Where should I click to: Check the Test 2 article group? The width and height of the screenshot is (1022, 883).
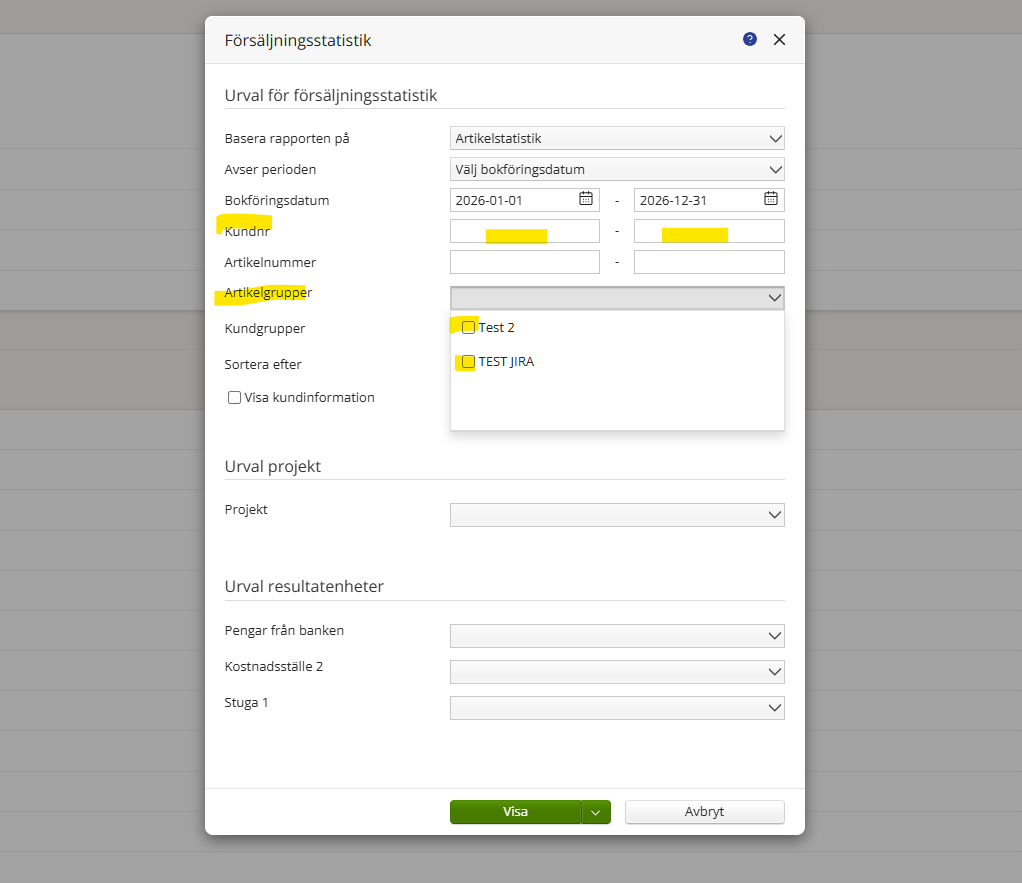[468, 328]
